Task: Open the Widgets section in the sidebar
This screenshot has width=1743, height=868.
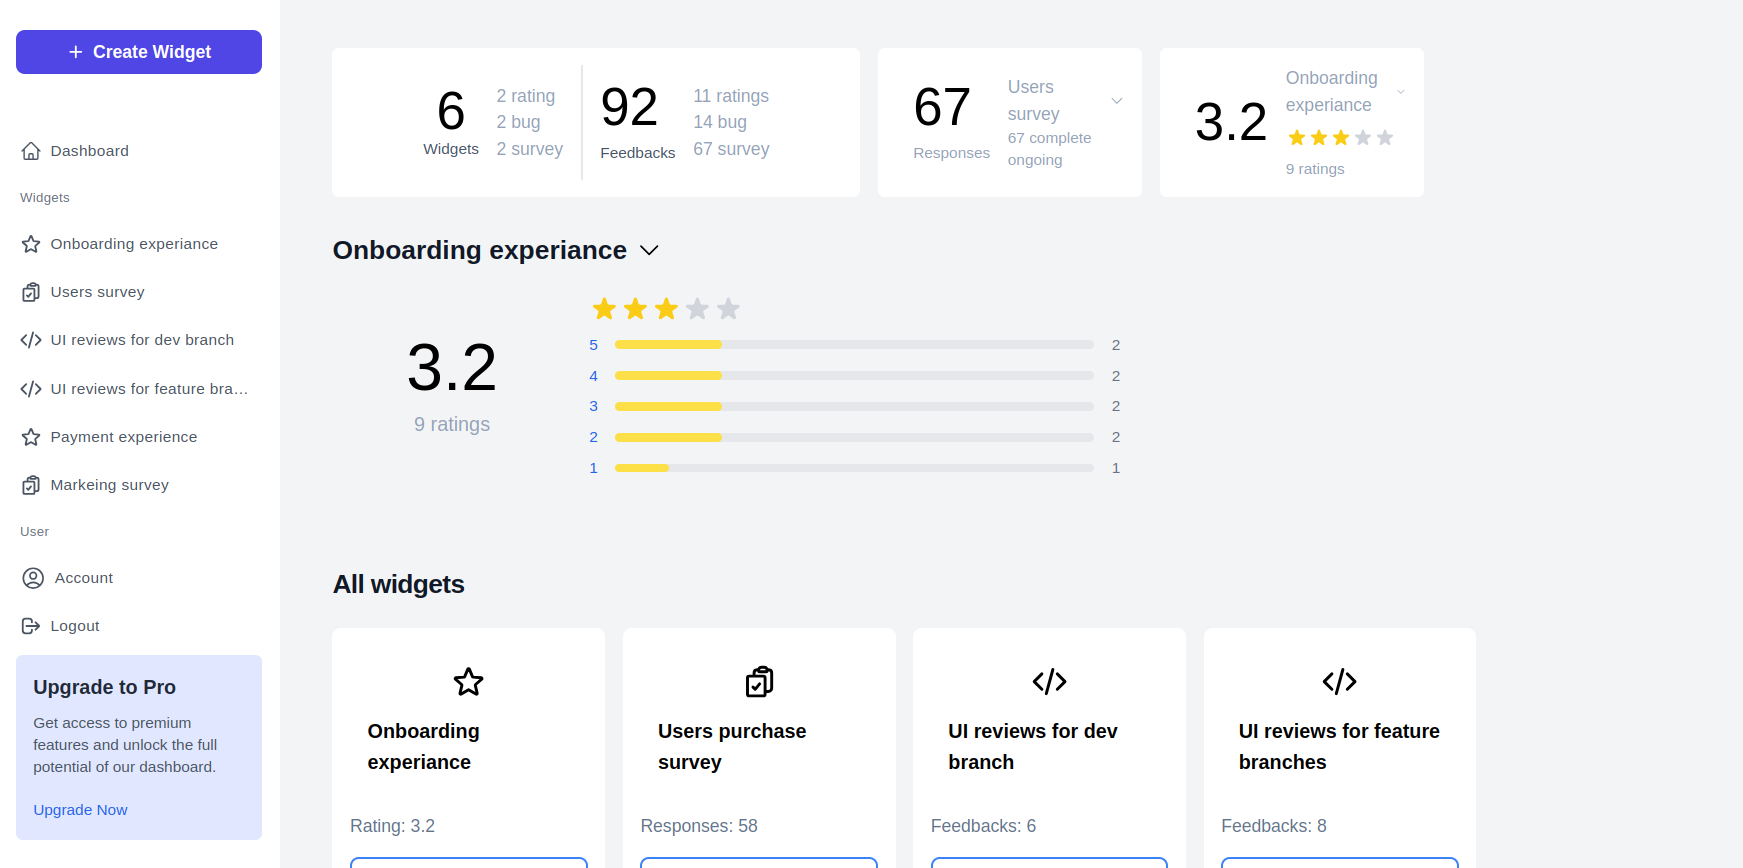Action: pos(44,197)
